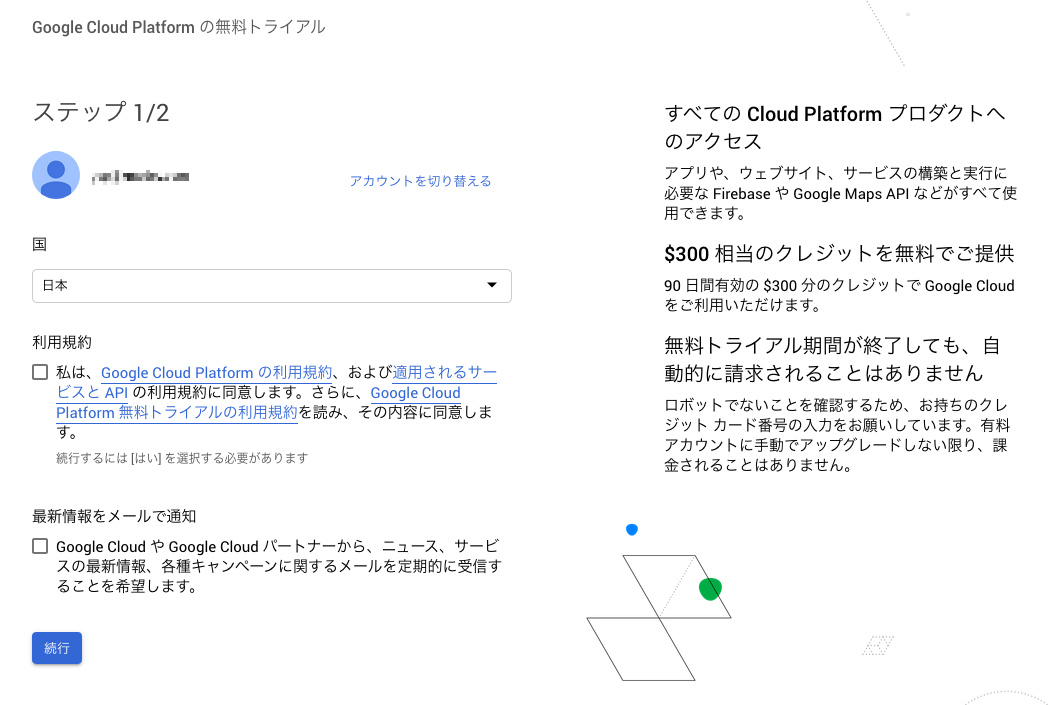Open the 国 country dropdown showing 日本
The image size is (1048, 705).
click(x=271, y=286)
